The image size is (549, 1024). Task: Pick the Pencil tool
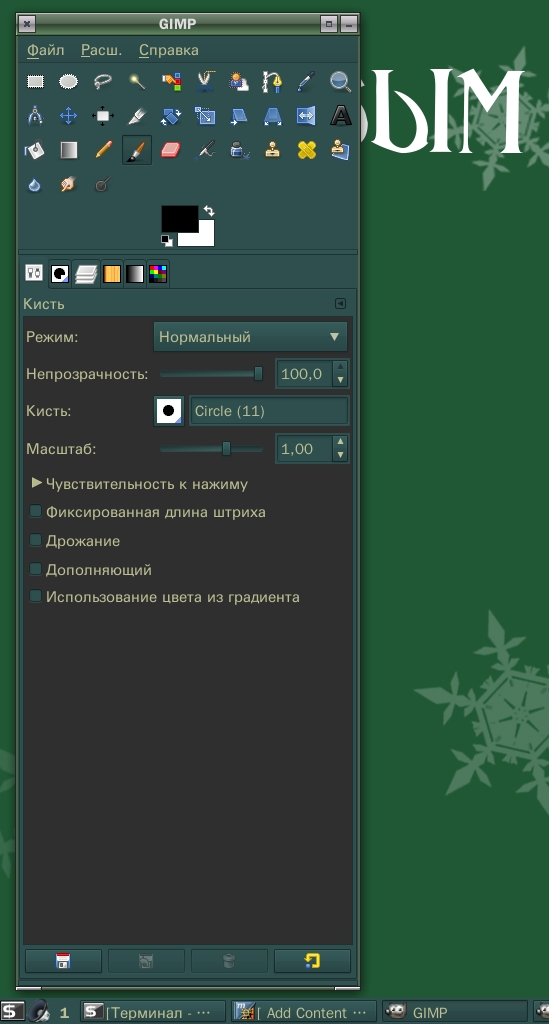102,150
